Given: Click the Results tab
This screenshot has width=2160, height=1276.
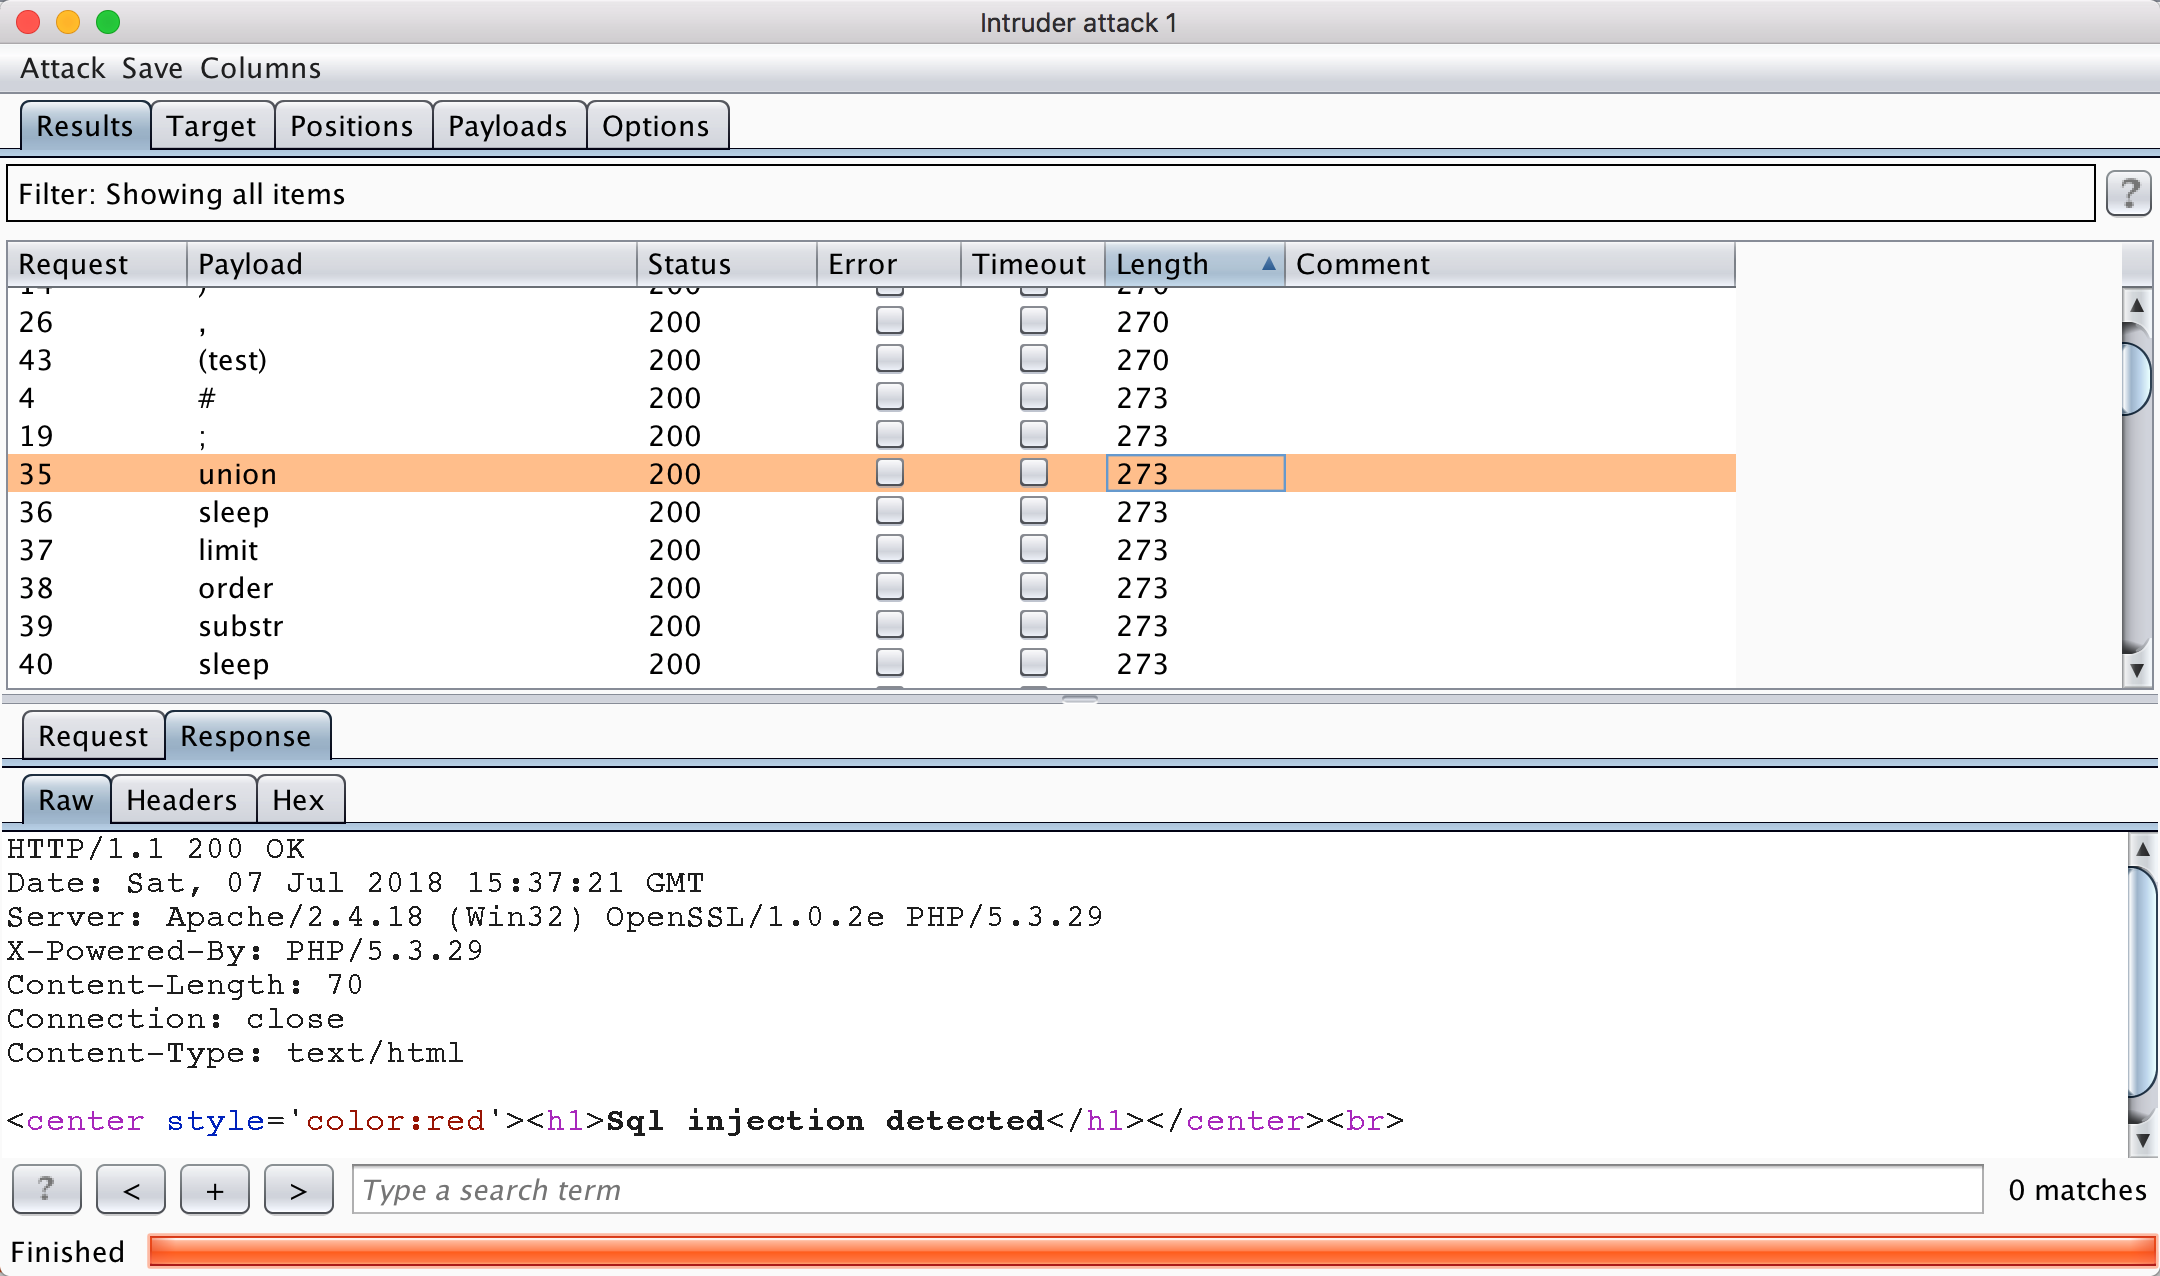Looking at the screenshot, I should [x=85, y=126].
